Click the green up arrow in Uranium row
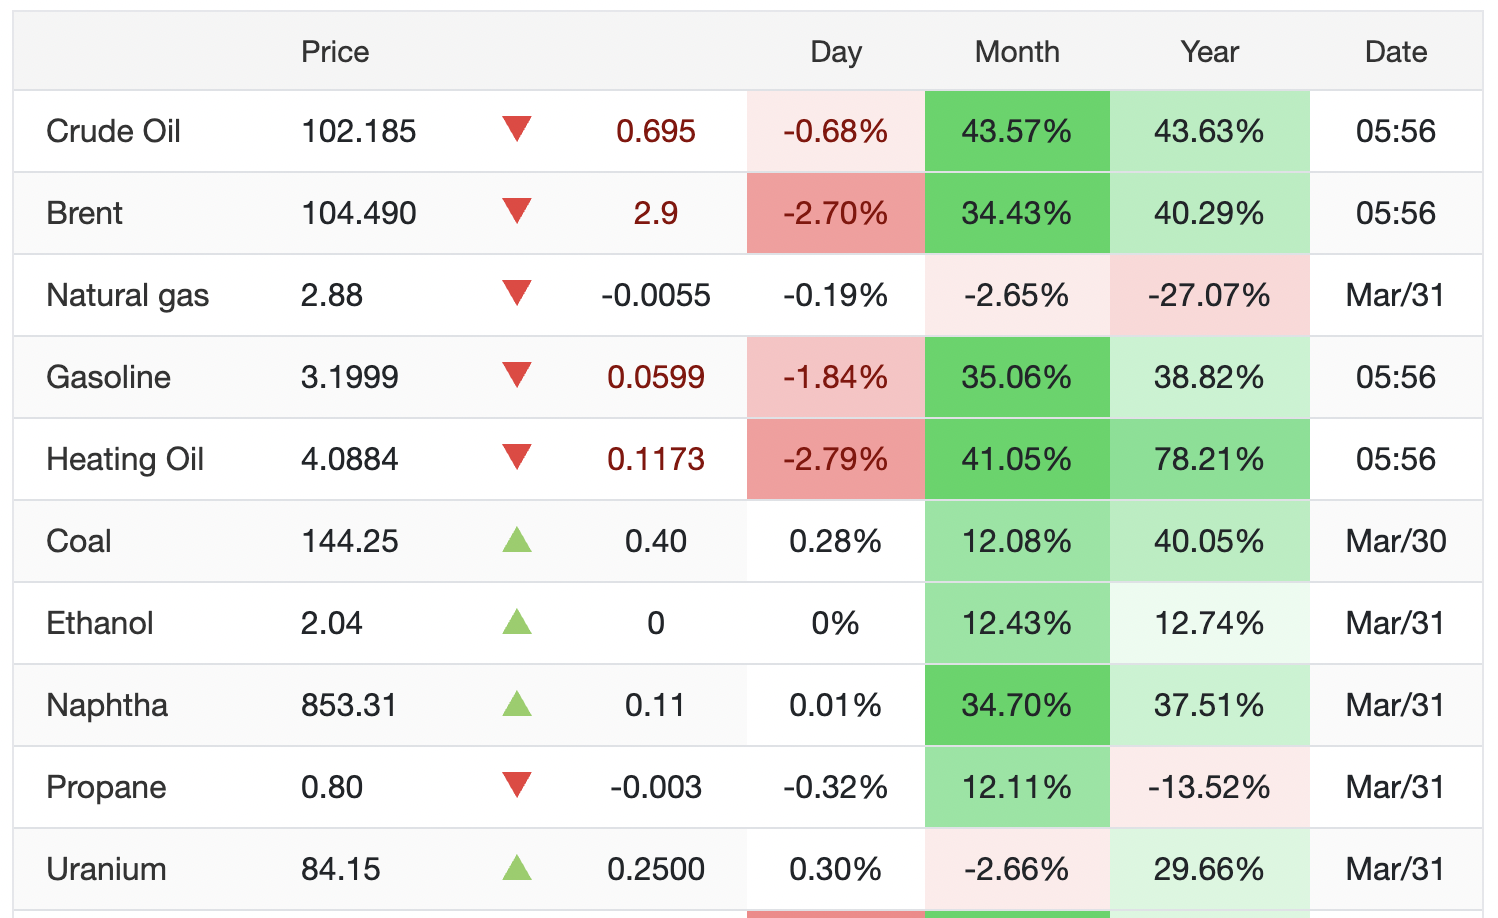 [x=516, y=869]
